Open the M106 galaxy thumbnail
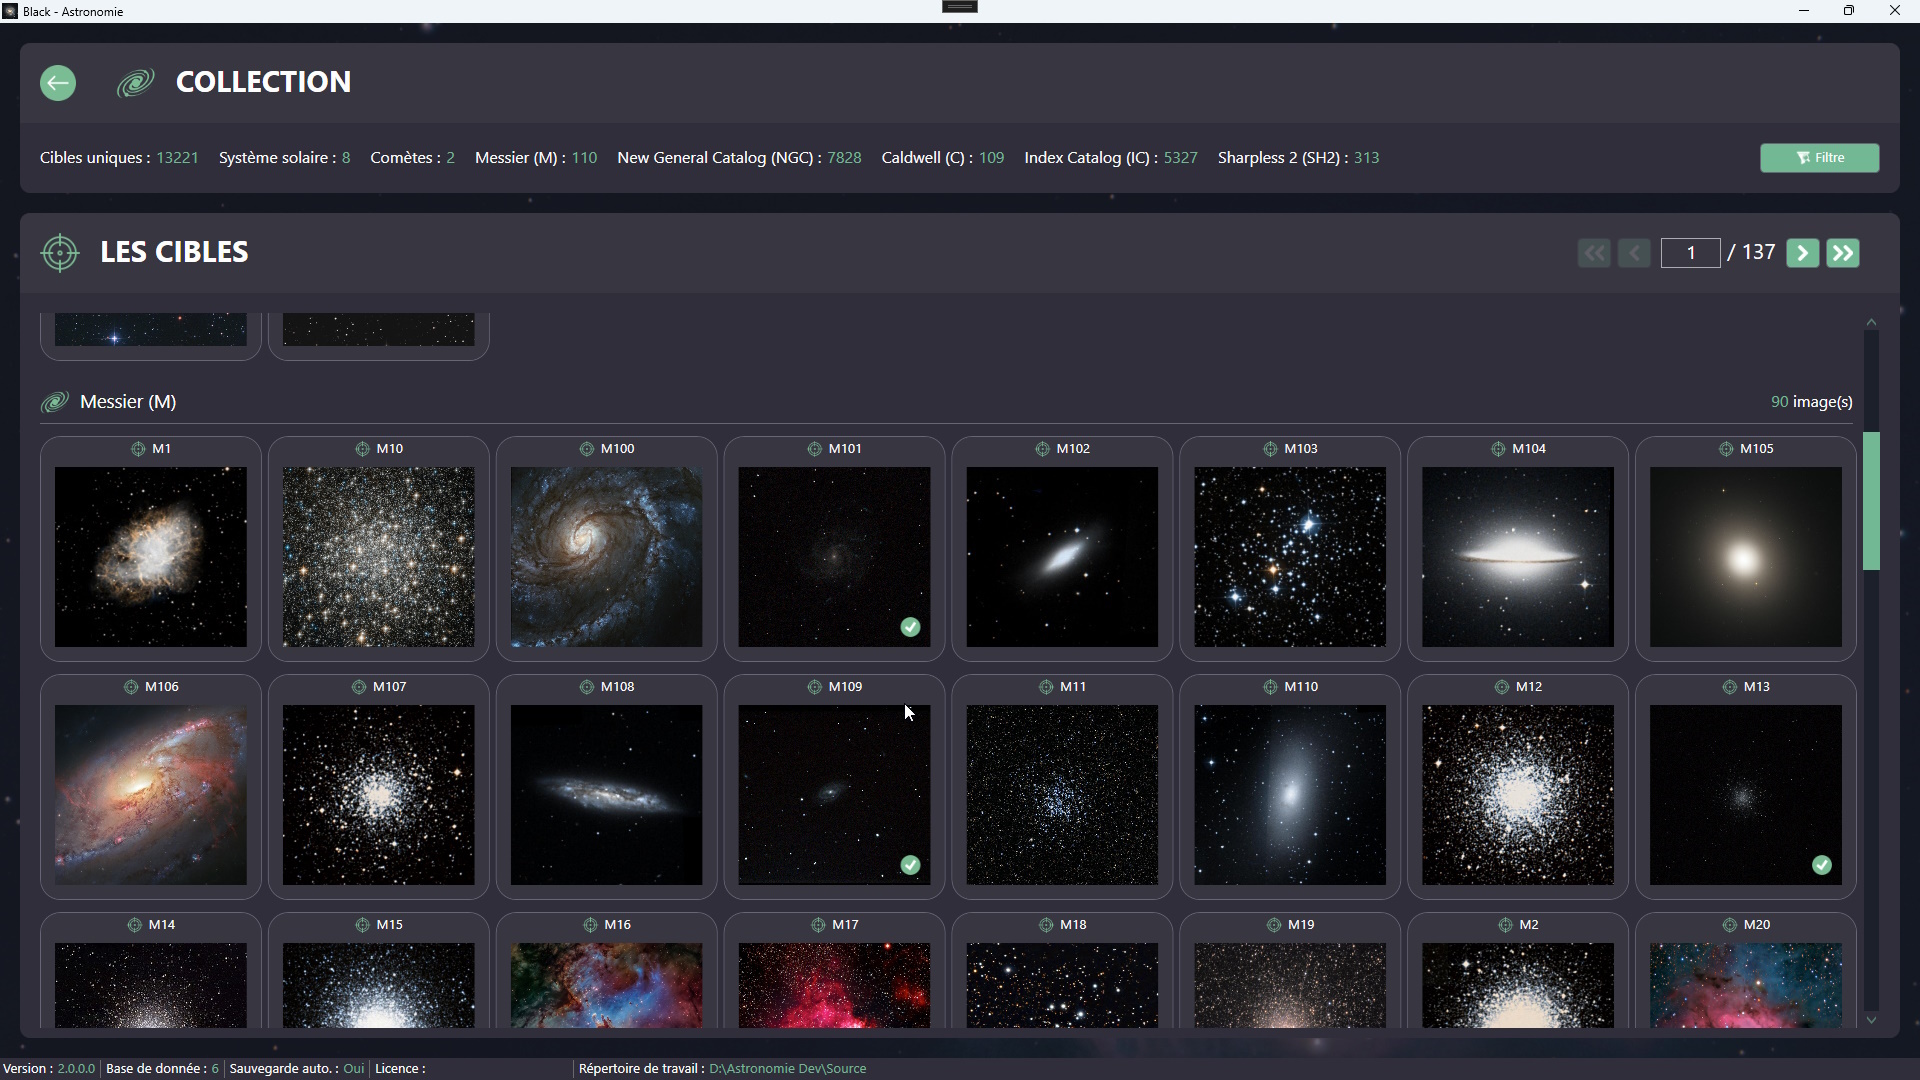 pos(151,795)
